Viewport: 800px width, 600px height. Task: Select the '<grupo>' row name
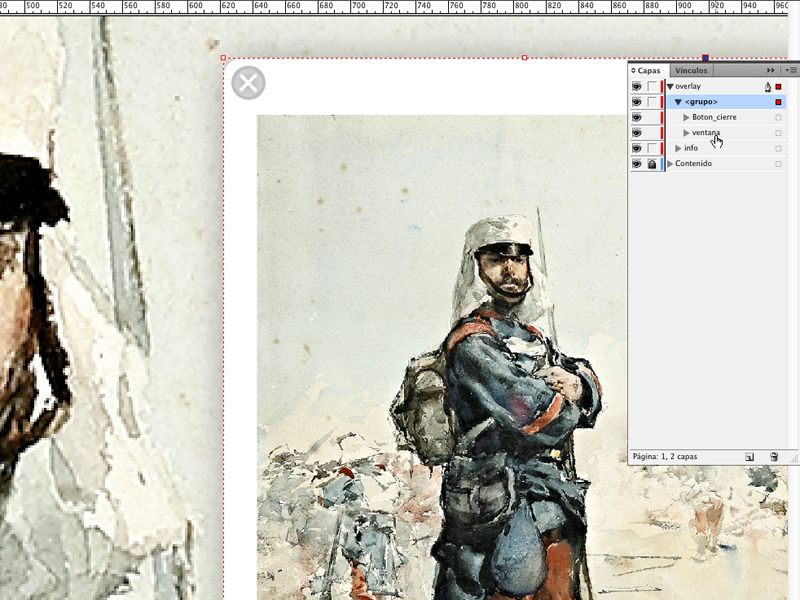701,102
